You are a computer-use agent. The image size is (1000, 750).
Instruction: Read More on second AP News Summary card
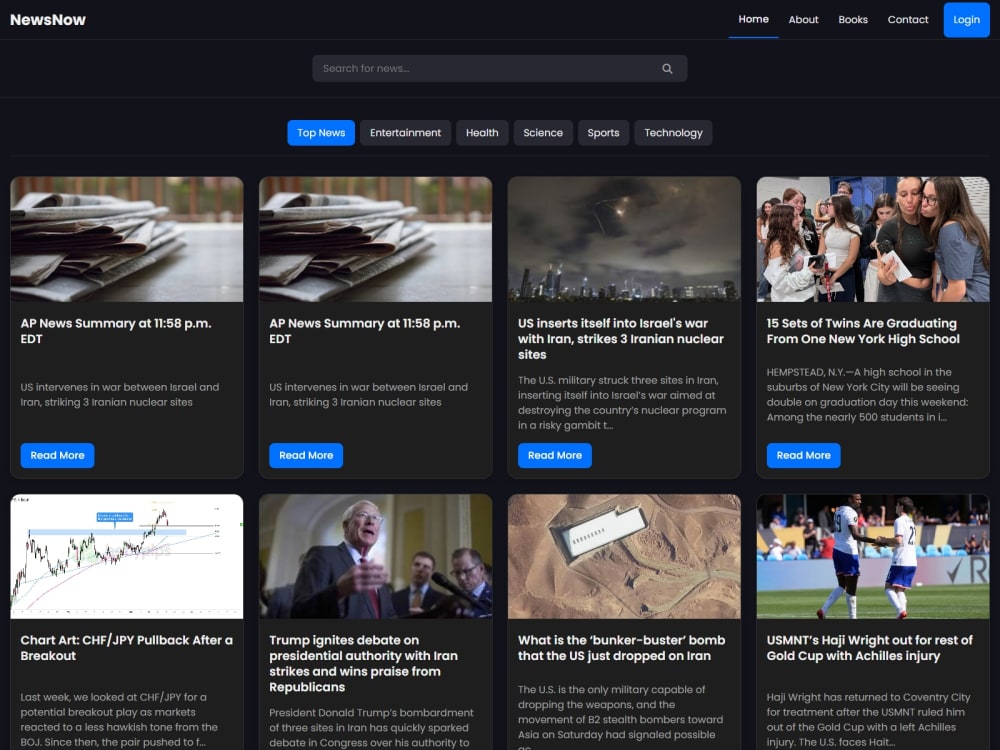[x=306, y=455]
